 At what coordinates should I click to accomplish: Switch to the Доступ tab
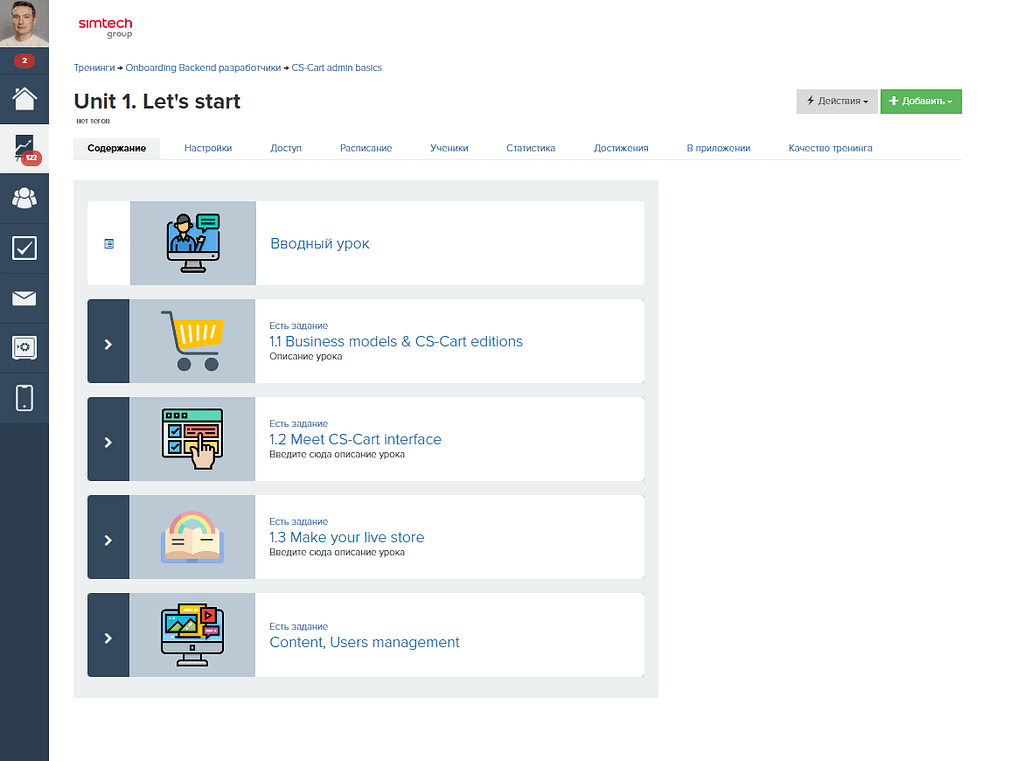(x=286, y=148)
